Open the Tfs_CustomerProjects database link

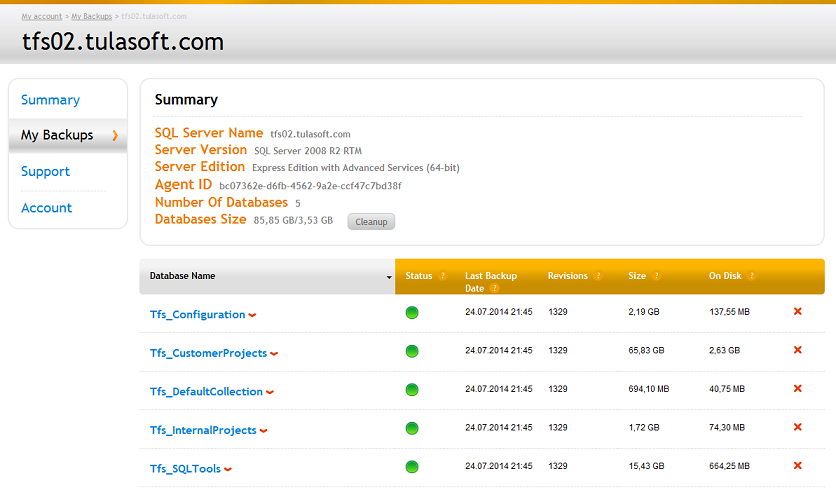pos(208,353)
